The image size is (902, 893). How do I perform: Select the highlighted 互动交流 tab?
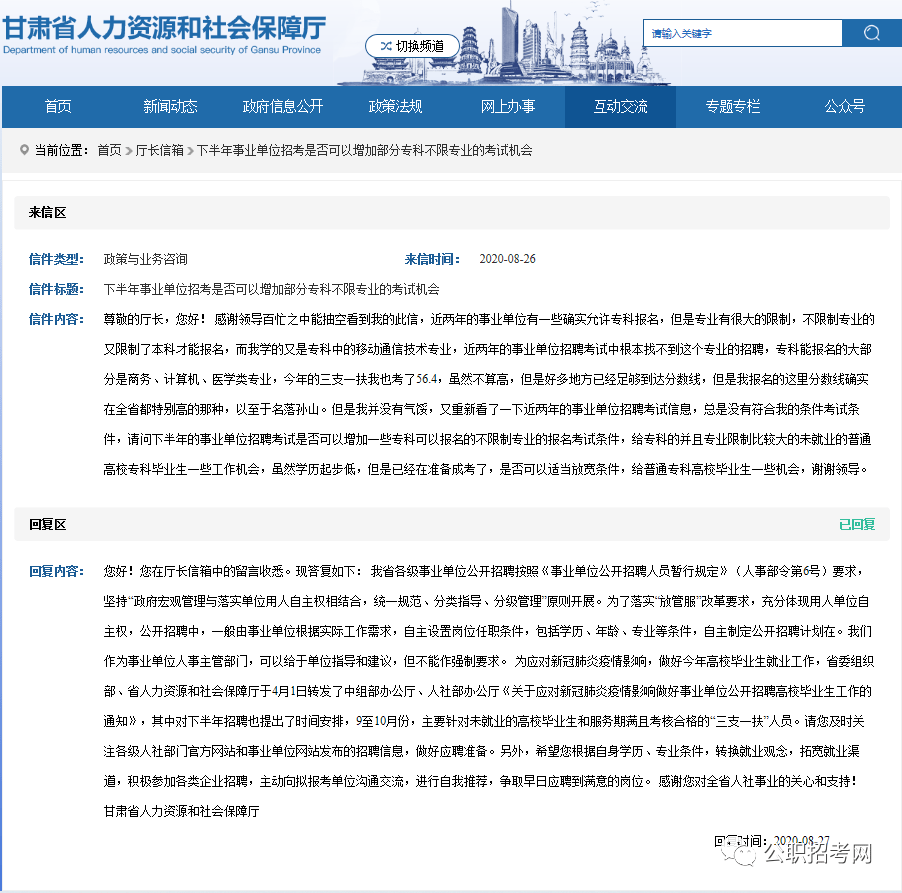(x=620, y=107)
